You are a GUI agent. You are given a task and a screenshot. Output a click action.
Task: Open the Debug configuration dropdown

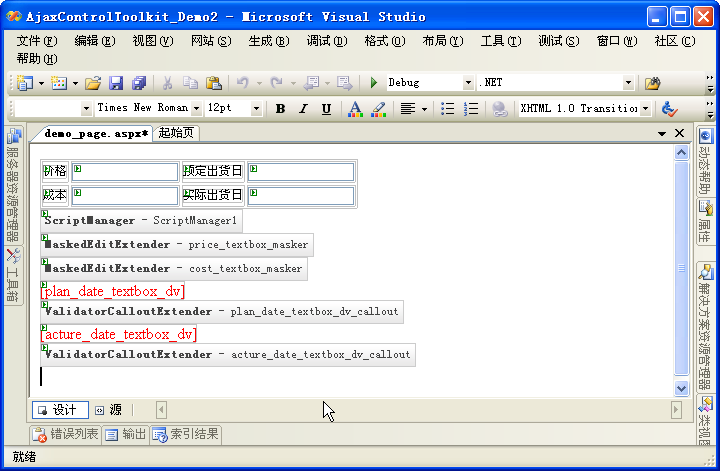[x=468, y=83]
